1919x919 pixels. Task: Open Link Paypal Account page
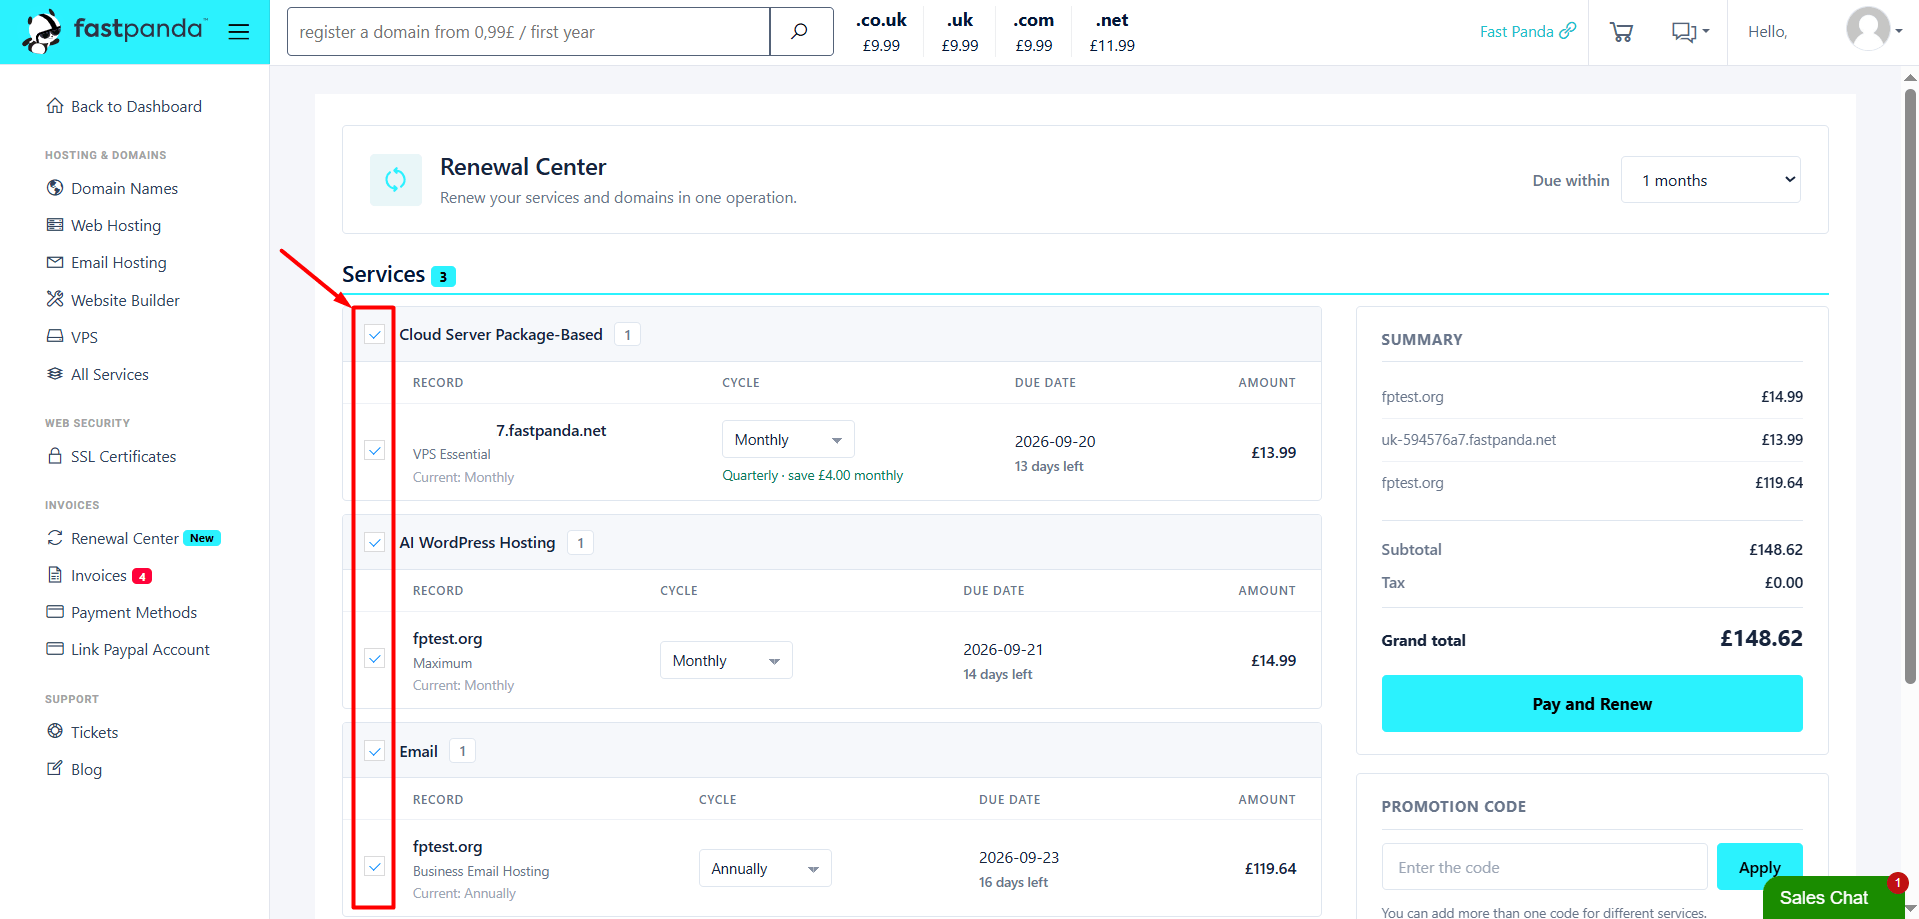click(x=140, y=649)
